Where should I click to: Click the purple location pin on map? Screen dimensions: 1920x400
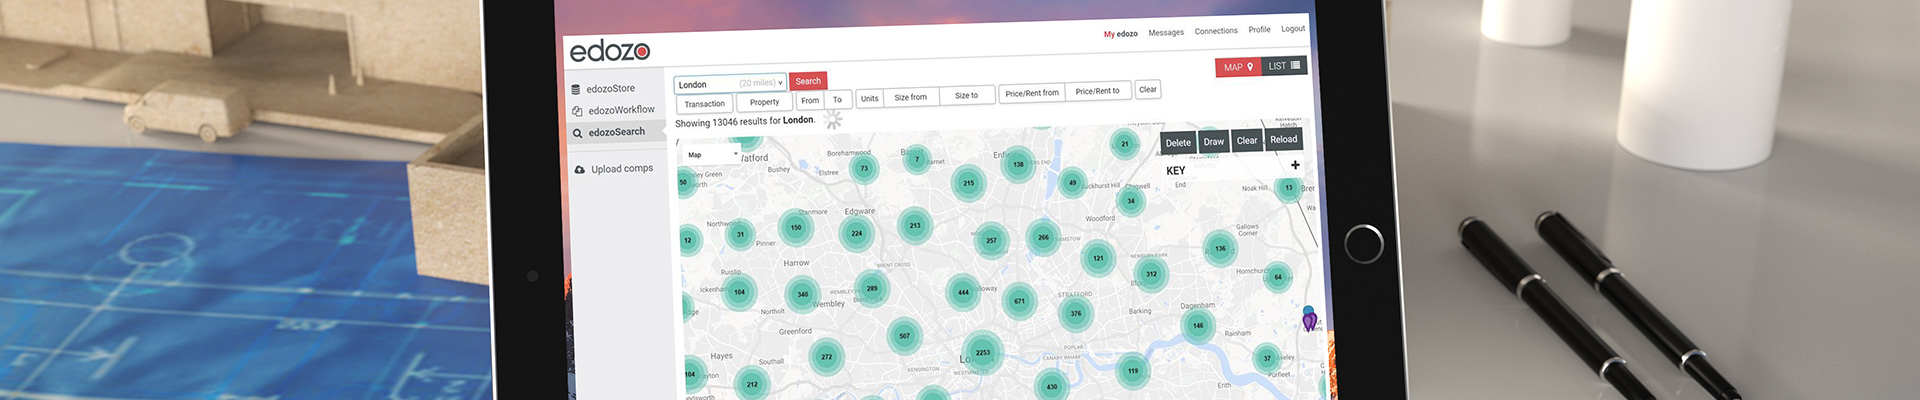point(1309,319)
